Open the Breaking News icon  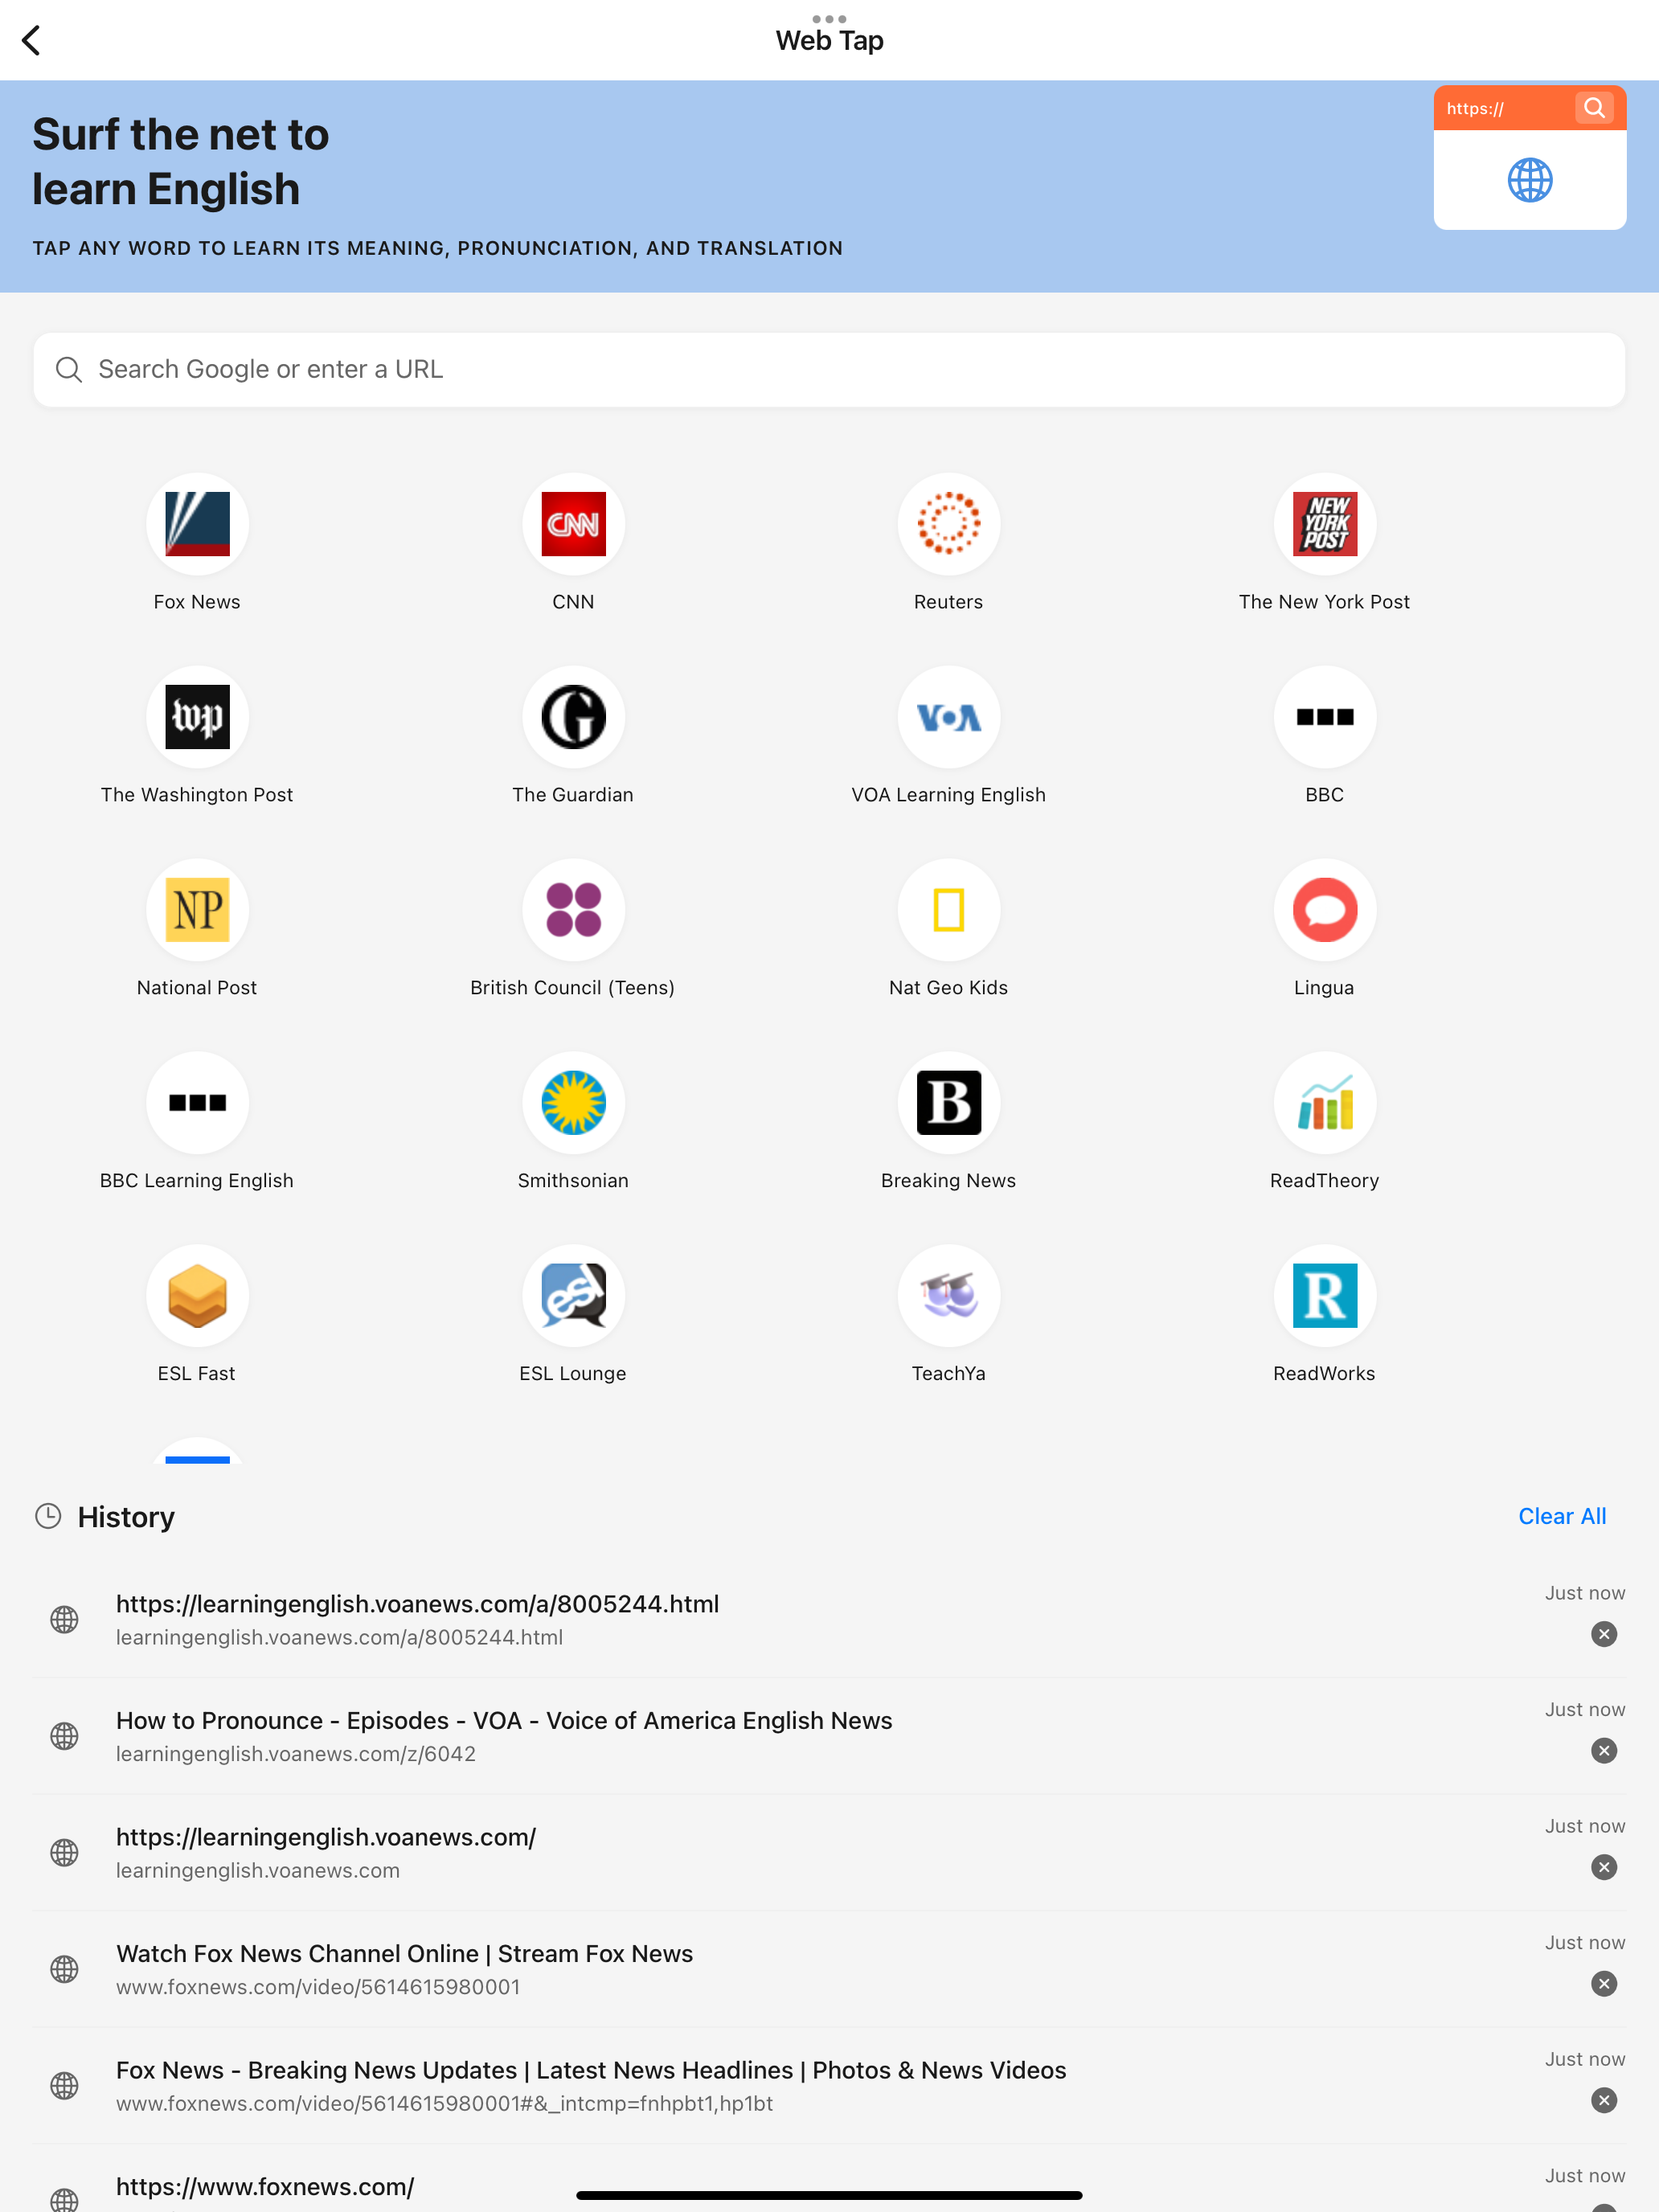click(x=948, y=1103)
